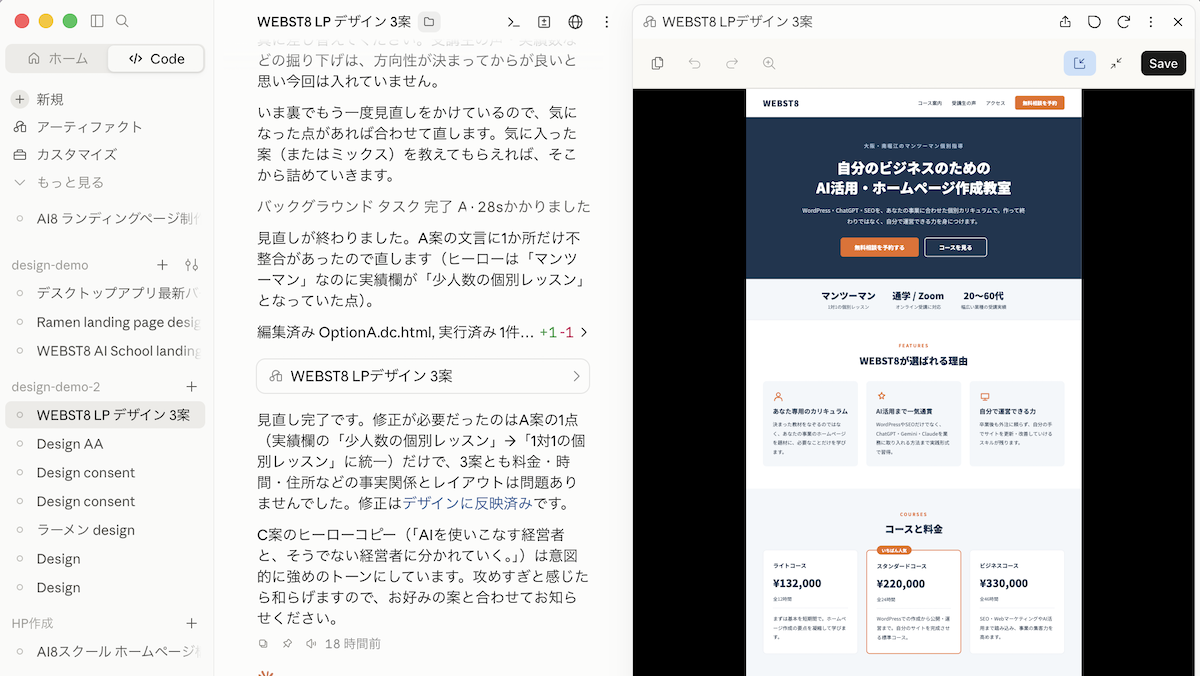
Task: Open the WEBST8 LPデザイン 3案 artifact card
Action: (x=423, y=376)
